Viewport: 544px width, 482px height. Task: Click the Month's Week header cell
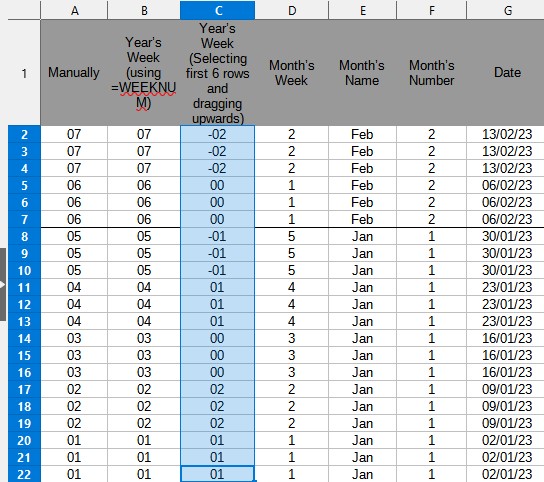click(291, 73)
